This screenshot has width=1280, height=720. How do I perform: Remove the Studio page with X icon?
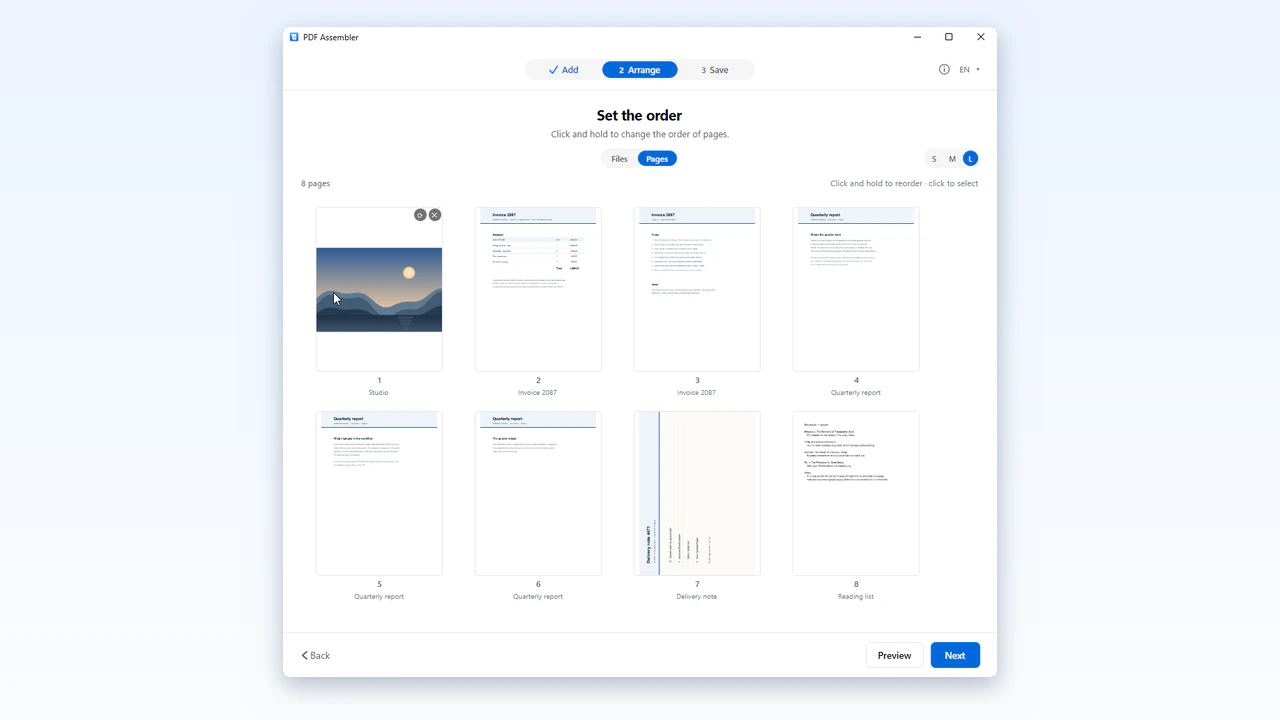tap(435, 215)
